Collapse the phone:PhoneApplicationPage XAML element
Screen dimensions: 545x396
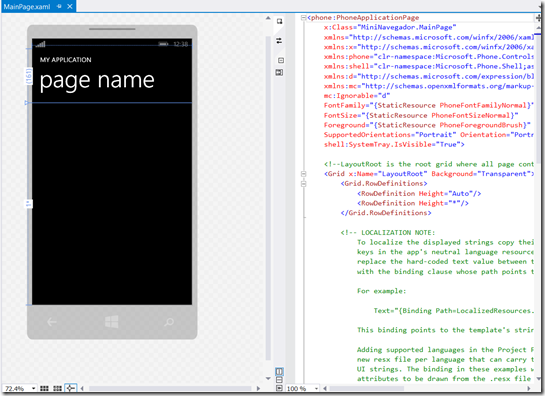(x=303, y=17)
